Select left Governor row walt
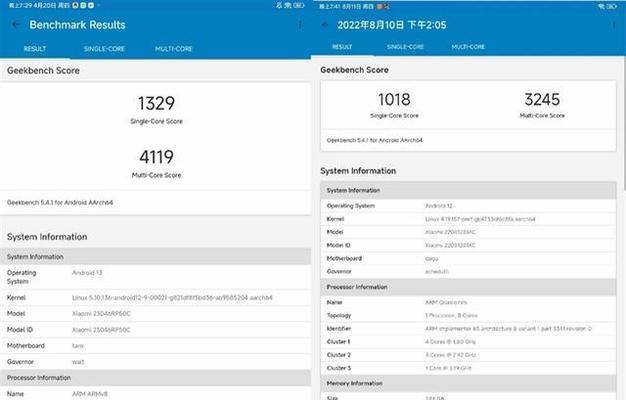 [155, 362]
